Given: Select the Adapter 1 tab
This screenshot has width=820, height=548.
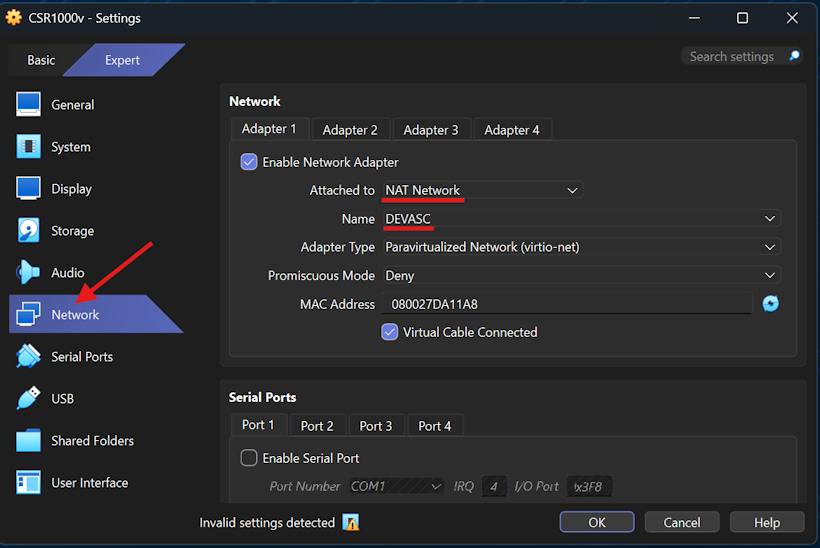Looking at the screenshot, I should [269, 129].
